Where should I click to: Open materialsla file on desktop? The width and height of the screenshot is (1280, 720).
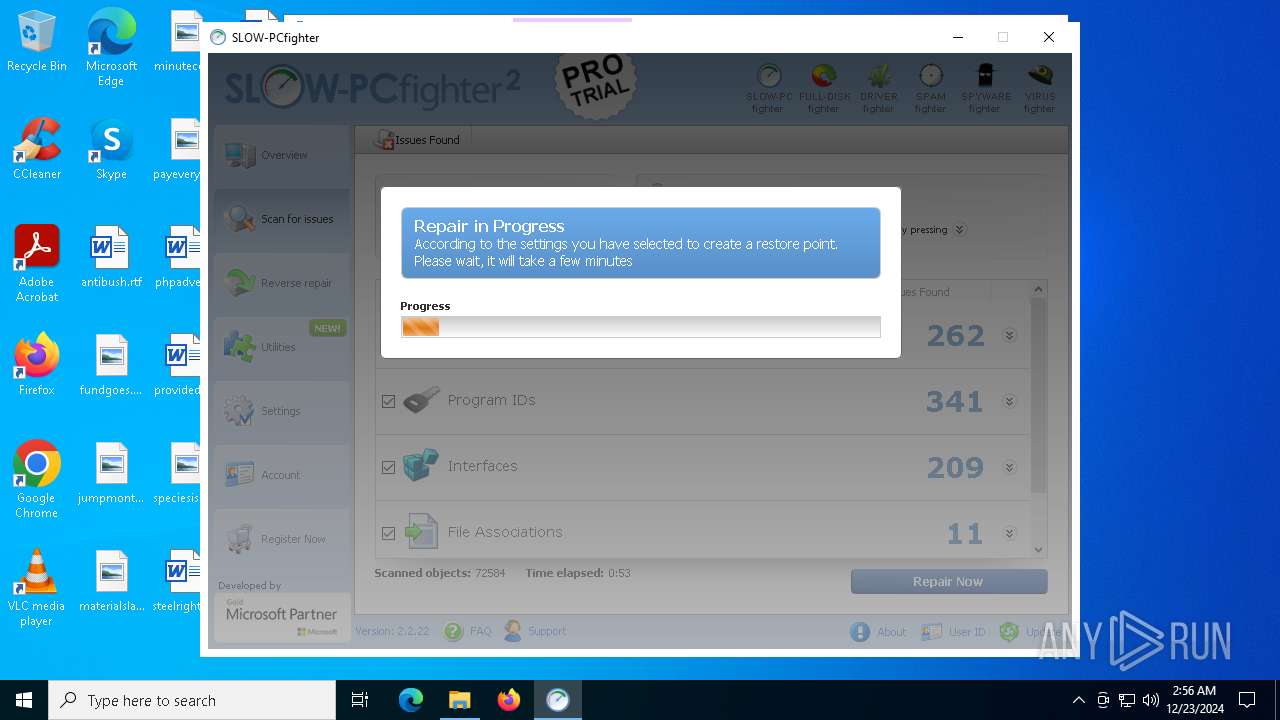coord(111,581)
